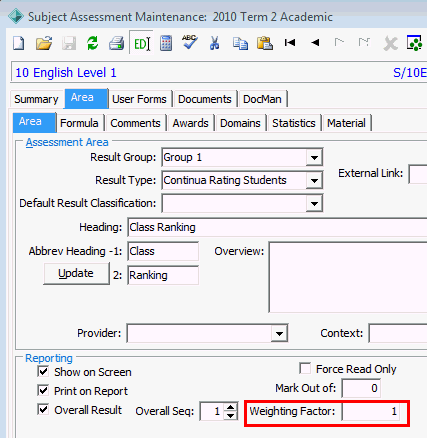Switch to the Domains sub-tab
This screenshot has height=438, width=427.
240,123
